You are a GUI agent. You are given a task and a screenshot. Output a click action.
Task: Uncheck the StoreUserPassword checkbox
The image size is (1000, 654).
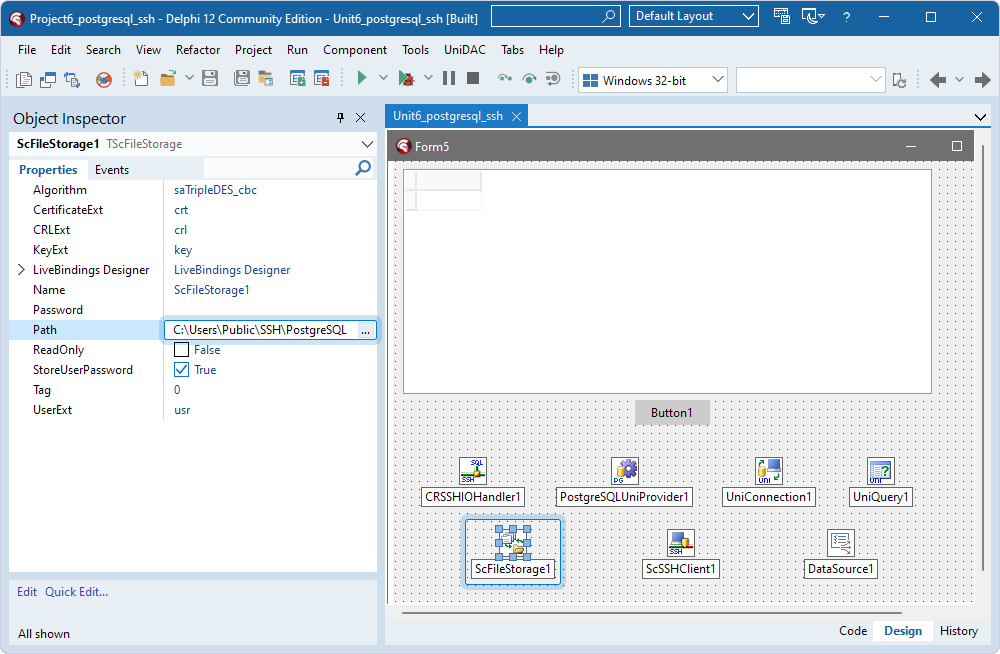[181, 370]
